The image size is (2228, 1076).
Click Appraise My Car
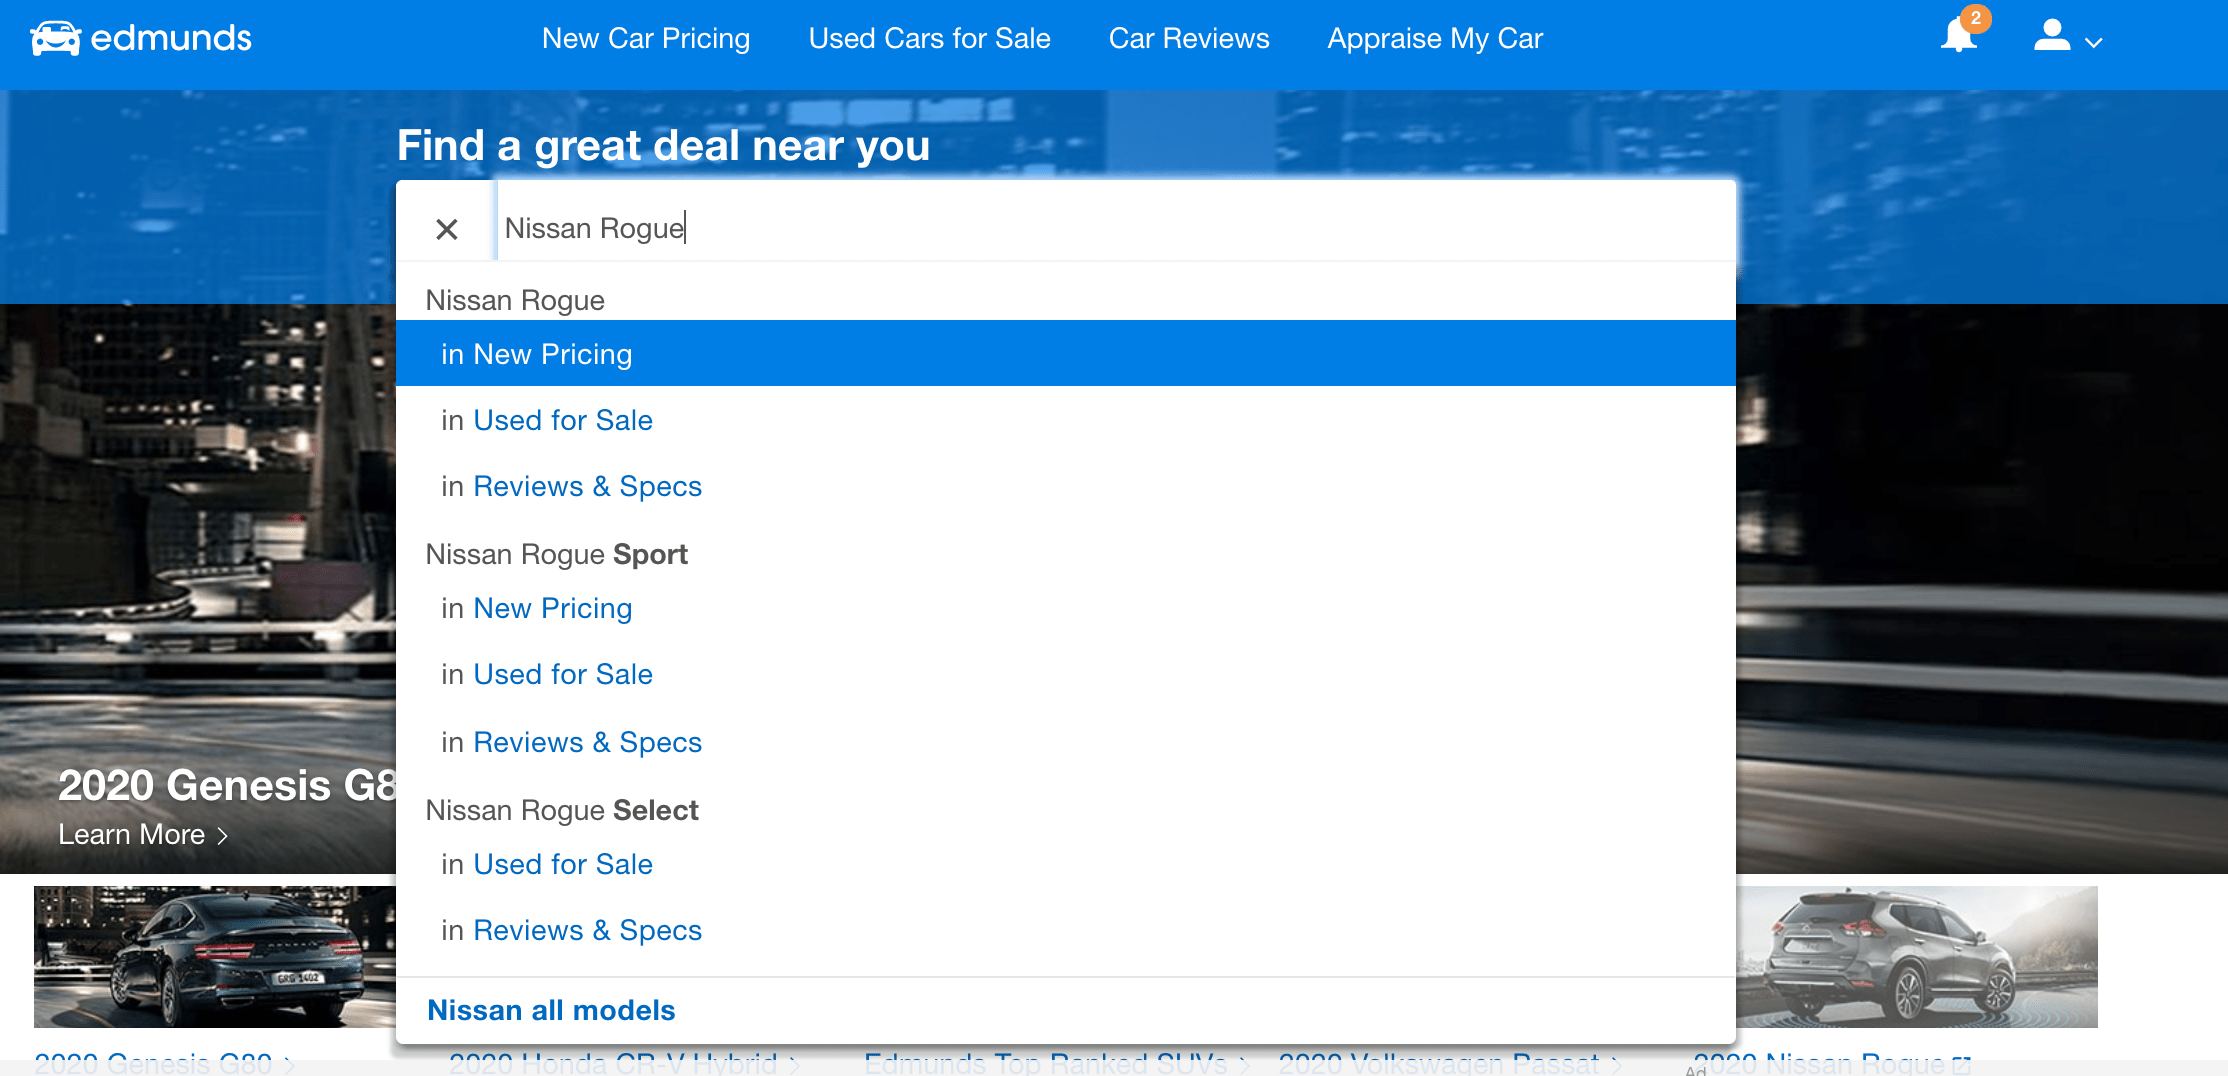coord(1434,38)
